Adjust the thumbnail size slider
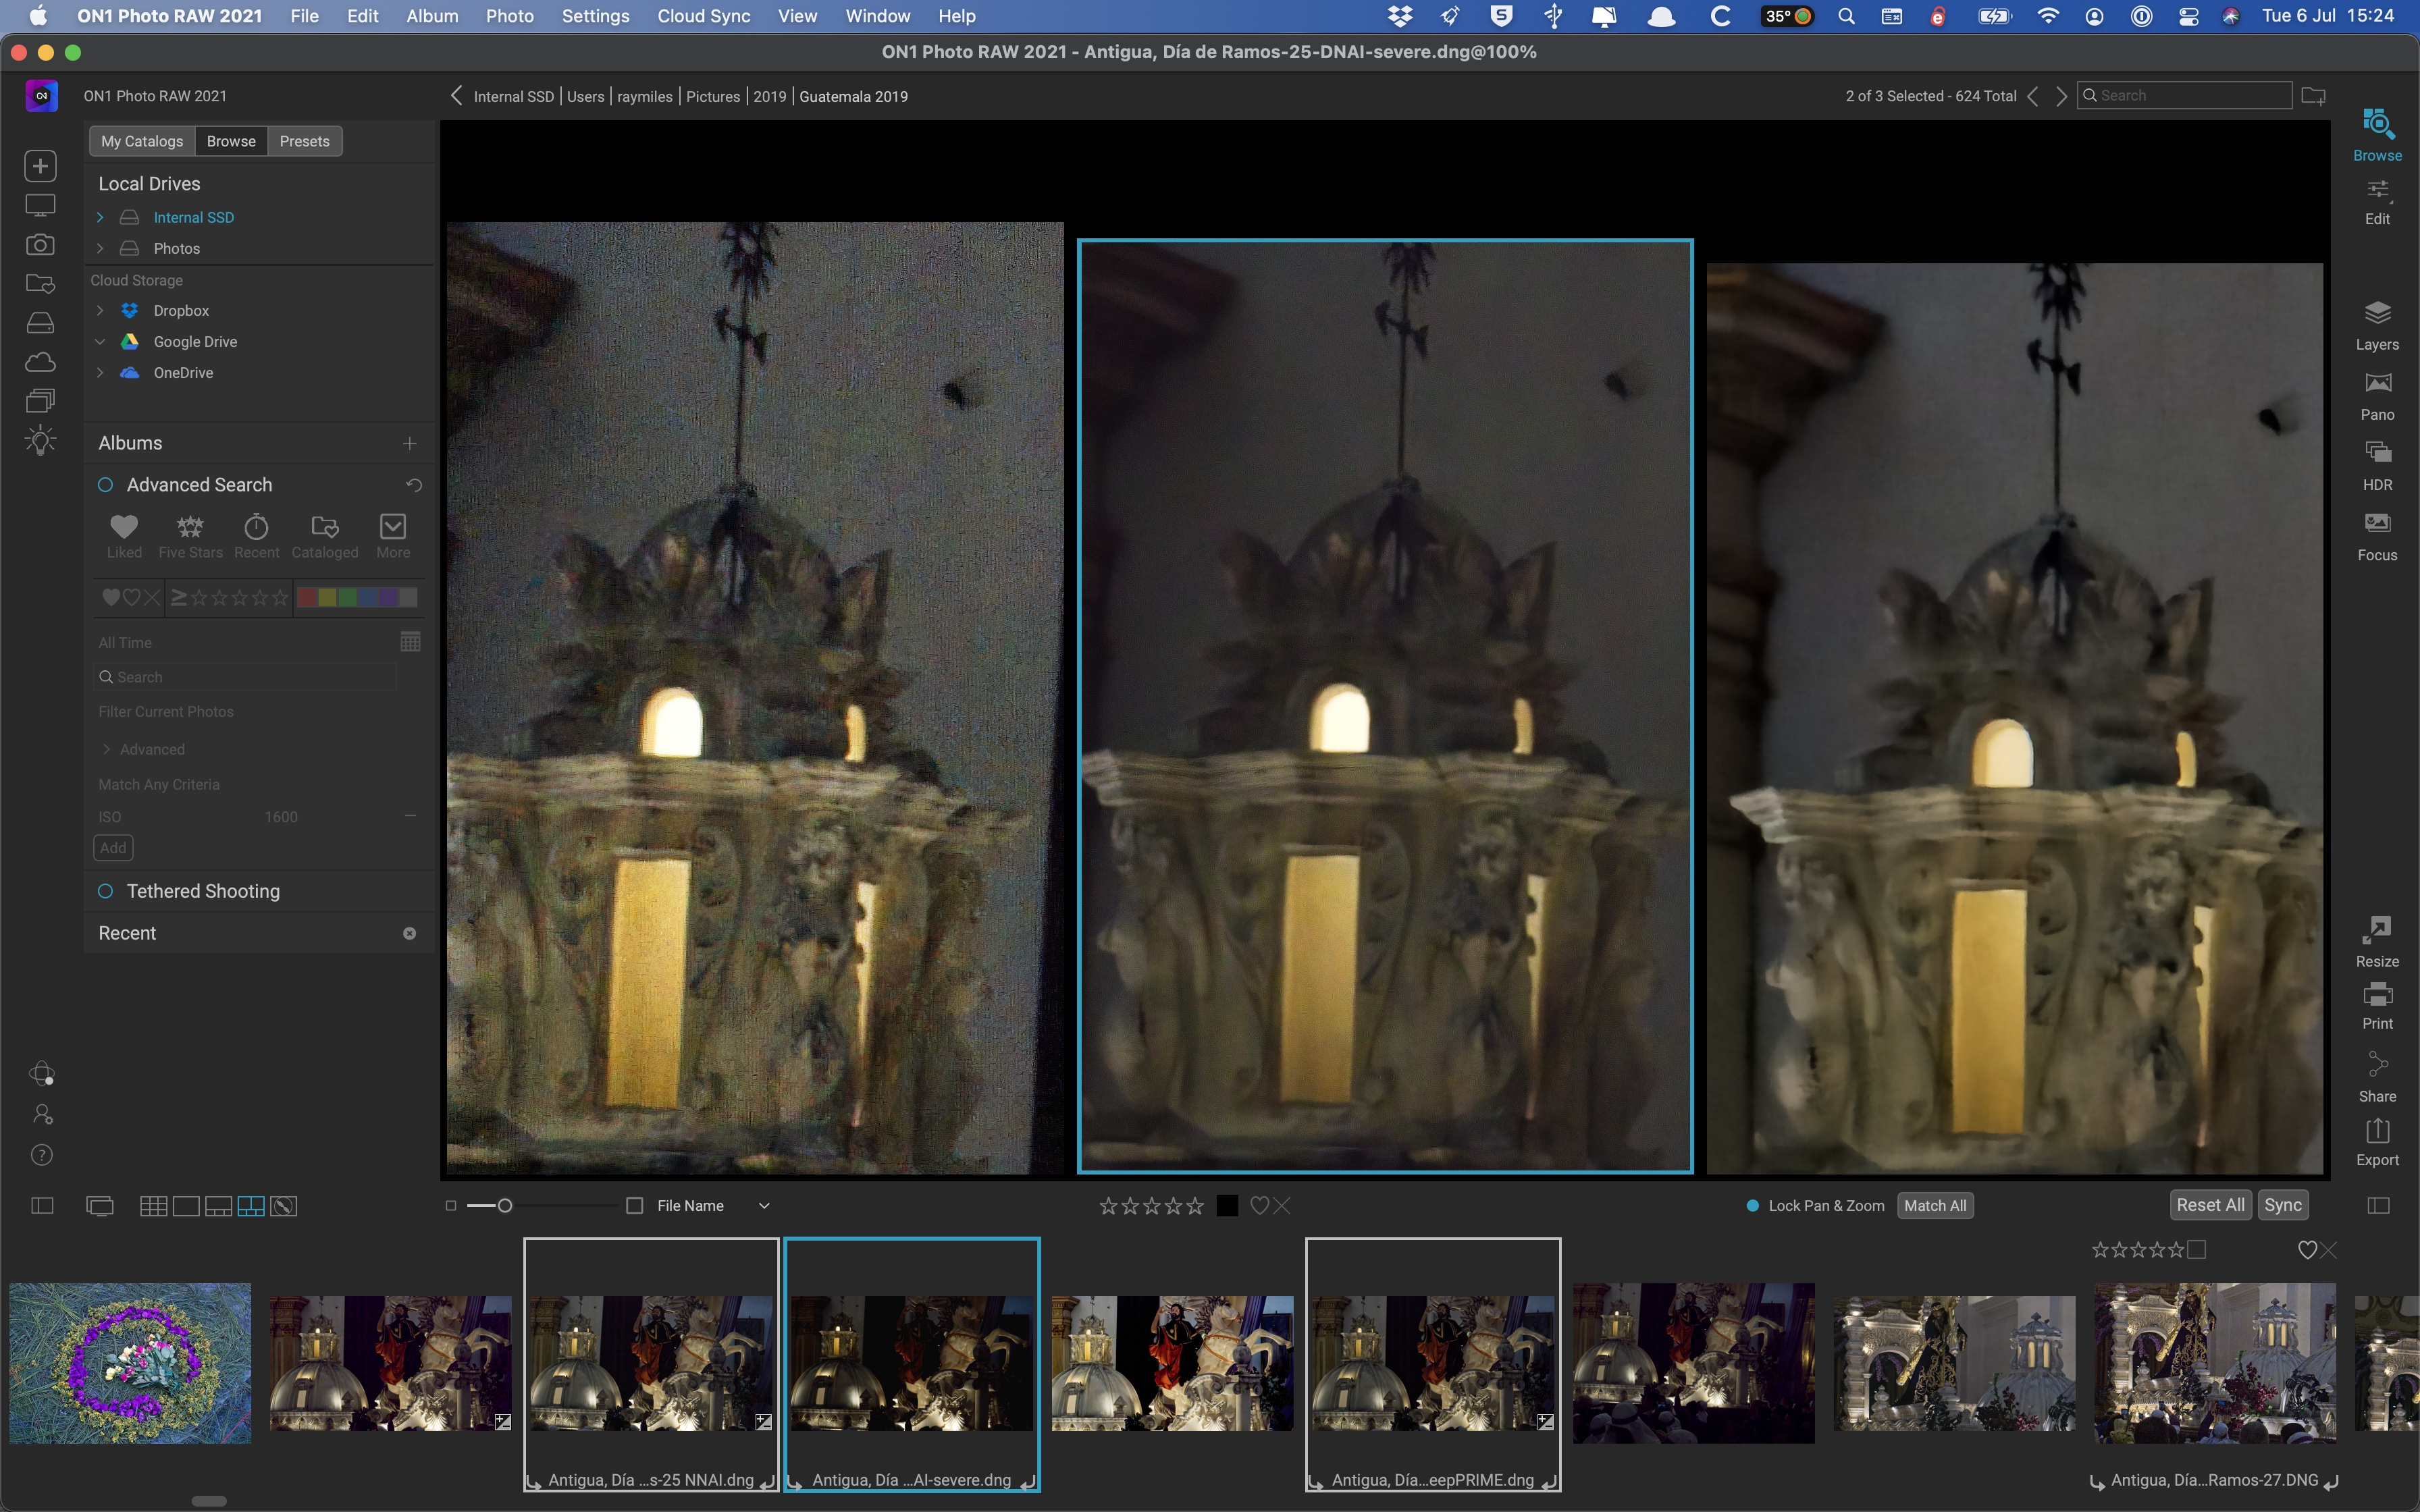Image resolution: width=2420 pixels, height=1512 pixels. (505, 1206)
